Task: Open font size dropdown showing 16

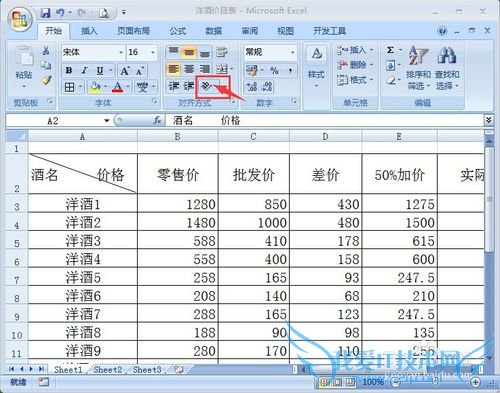Action: pyautogui.click(x=153, y=52)
